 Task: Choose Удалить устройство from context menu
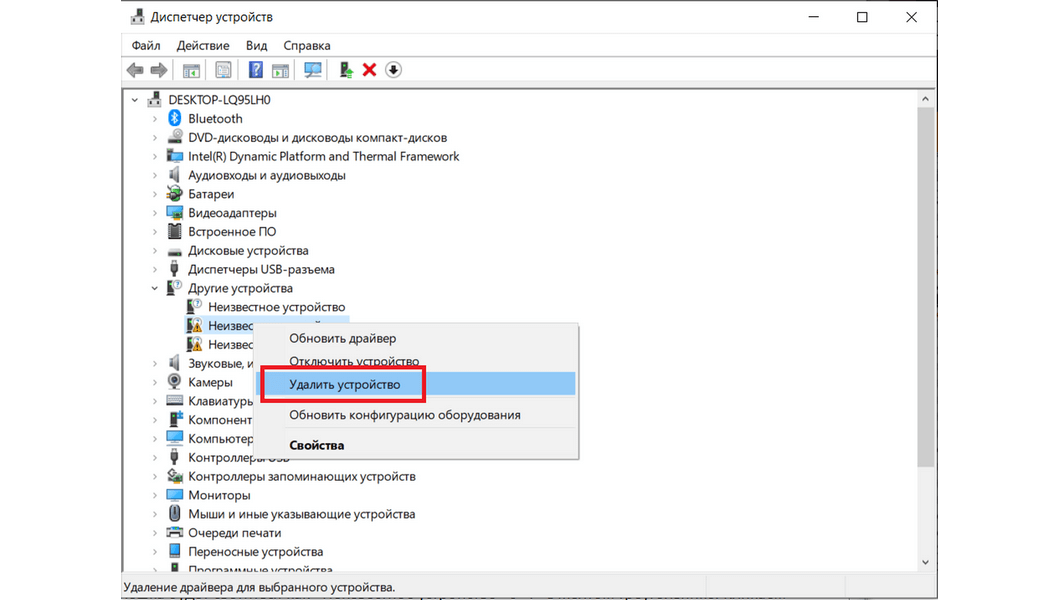pyautogui.click(x=415, y=384)
